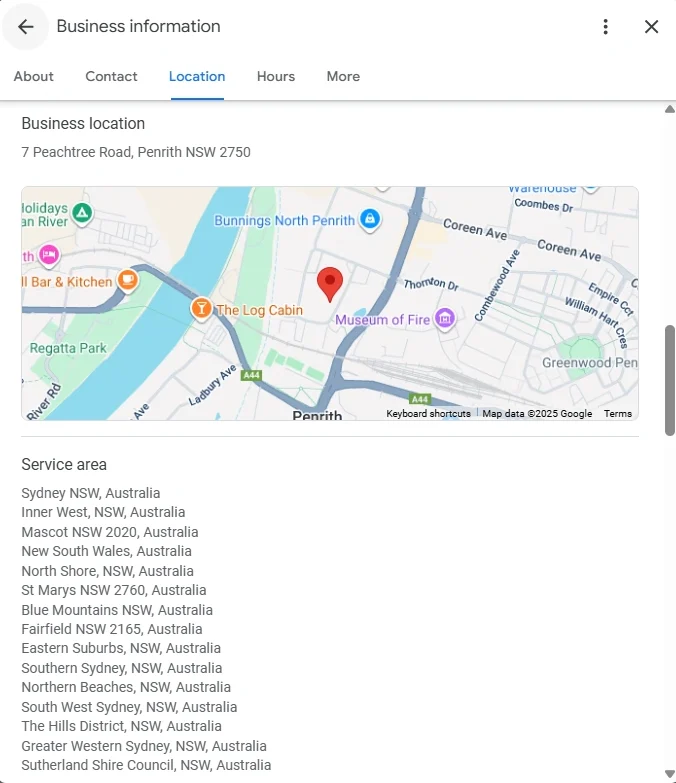Go back using the left arrow
The width and height of the screenshot is (676, 783).
pyautogui.click(x=25, y=26)
